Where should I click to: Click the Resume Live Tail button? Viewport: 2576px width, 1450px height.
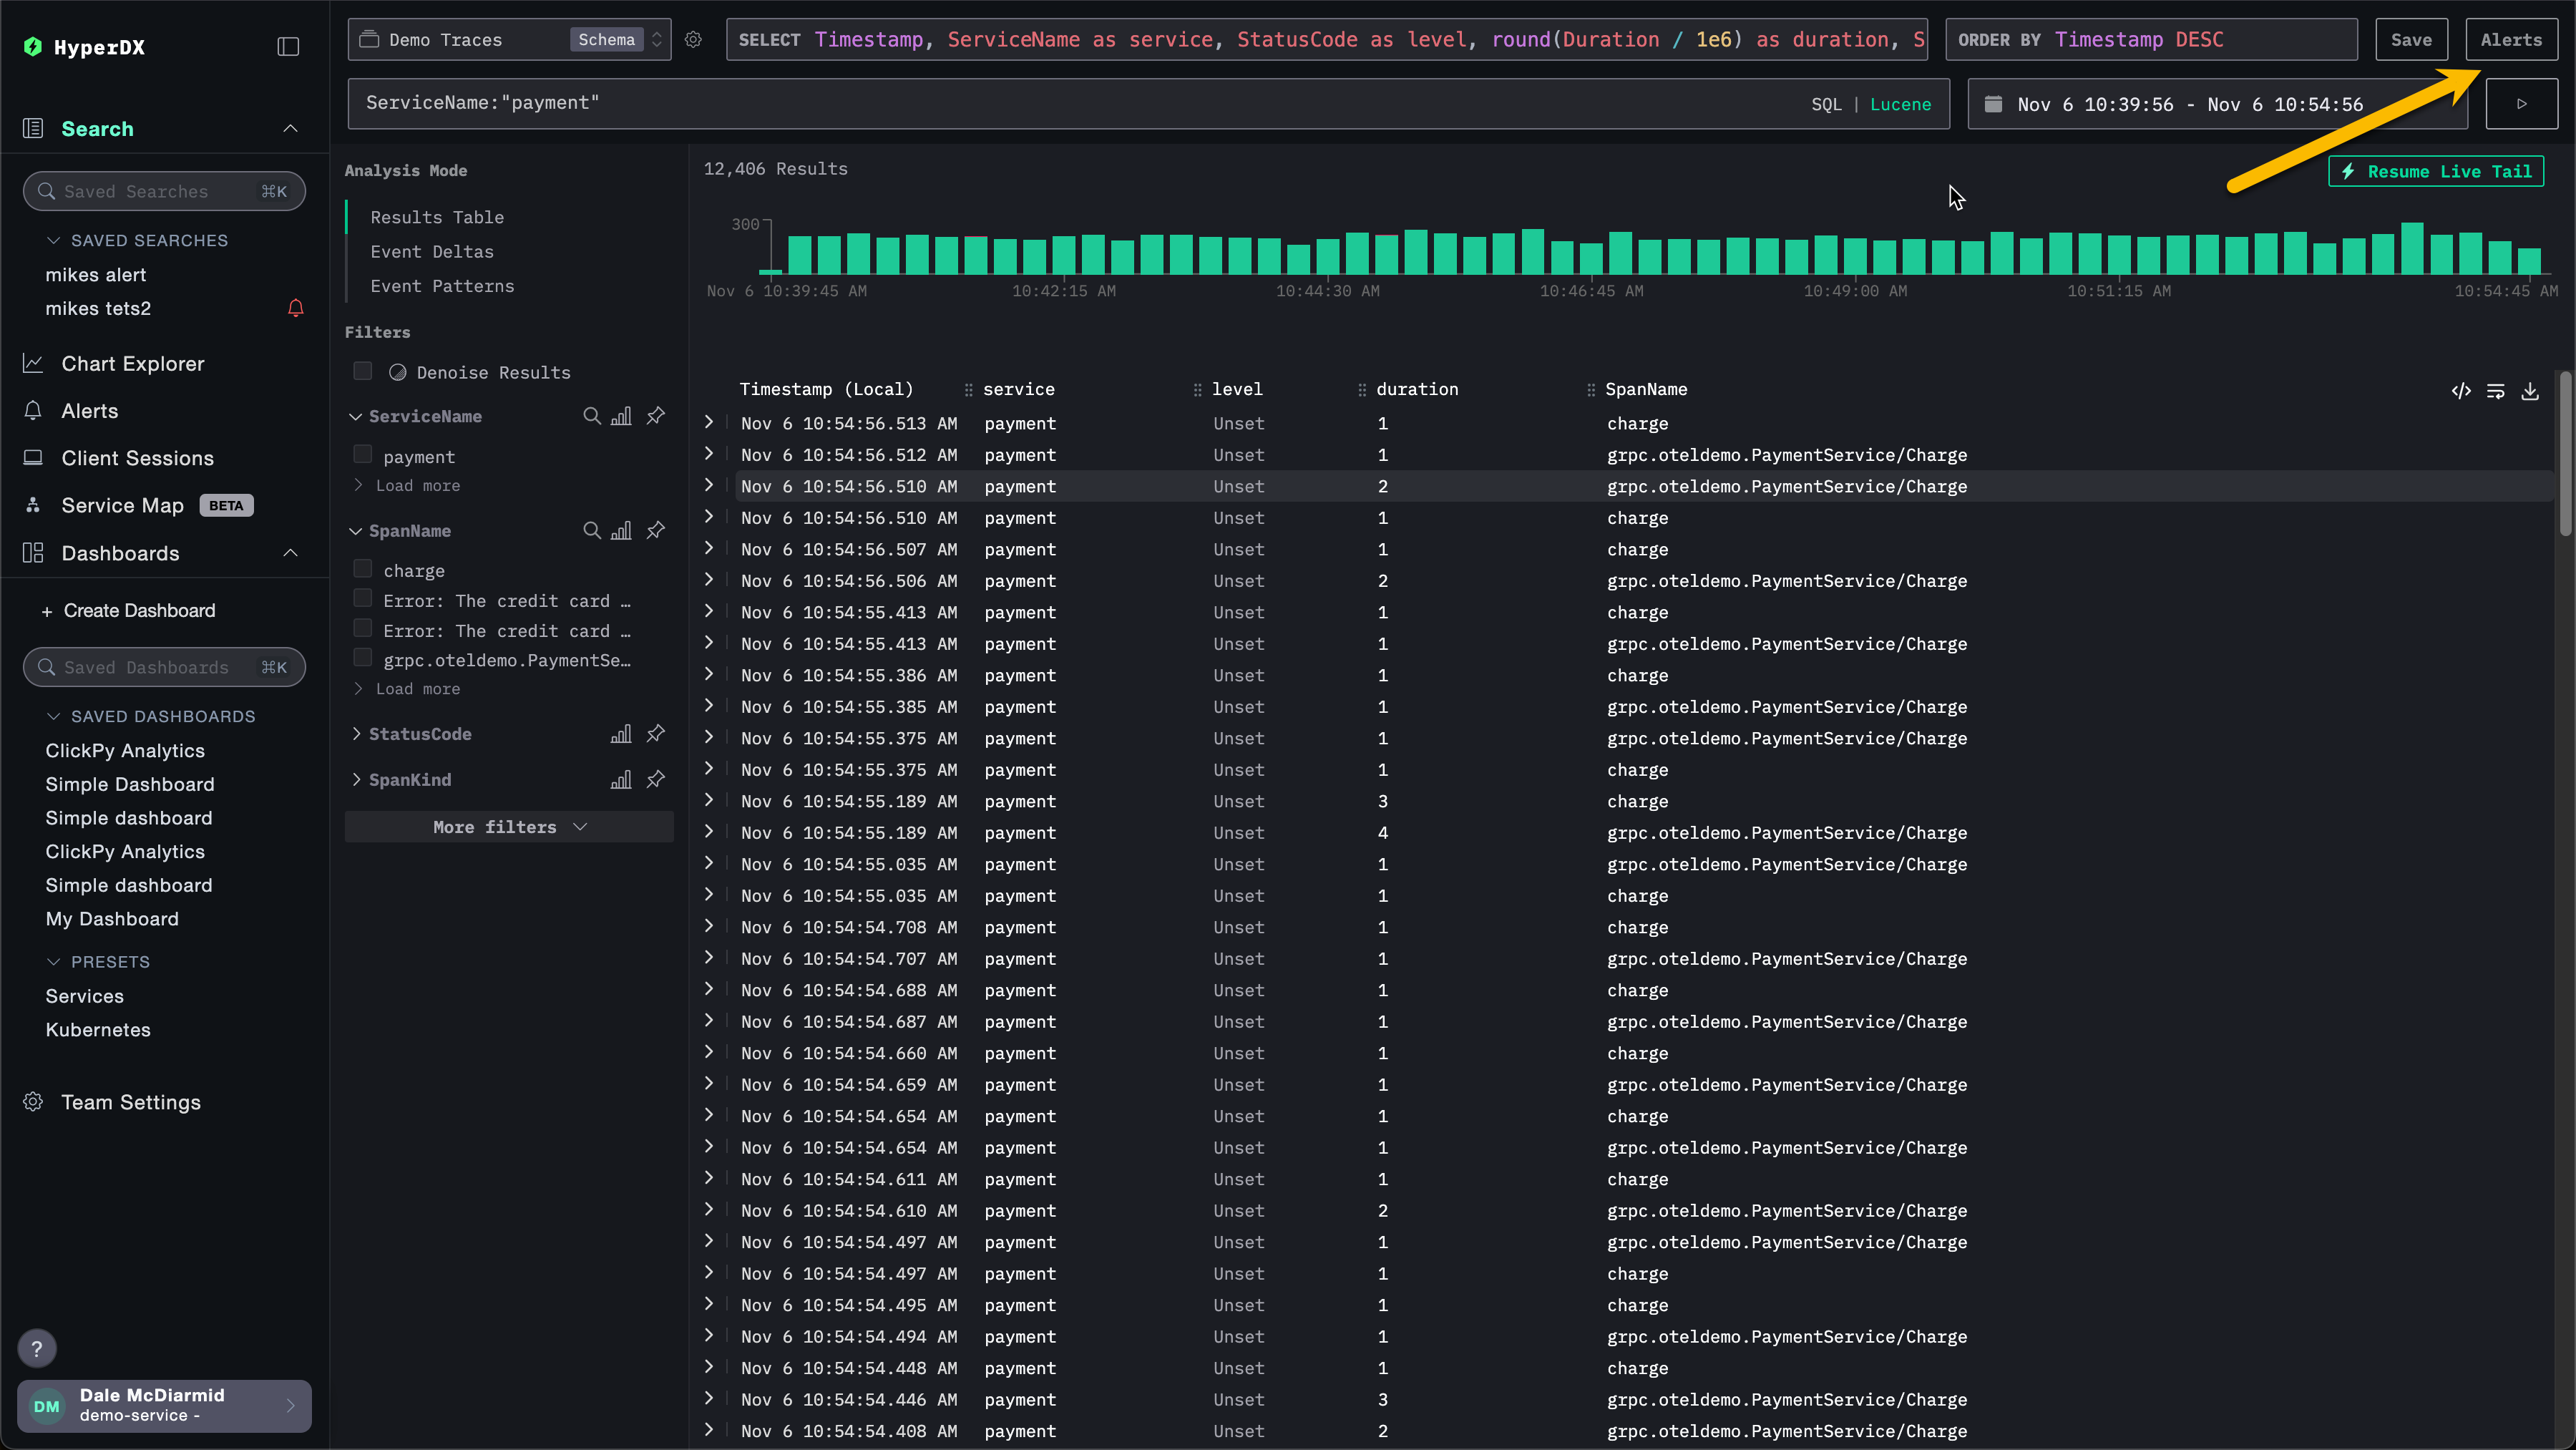(2436, 171)
